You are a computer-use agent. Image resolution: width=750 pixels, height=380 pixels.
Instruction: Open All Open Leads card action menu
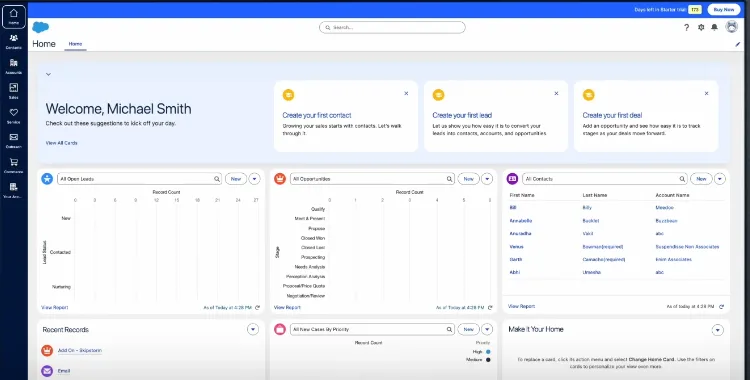(x=254, y=179)
